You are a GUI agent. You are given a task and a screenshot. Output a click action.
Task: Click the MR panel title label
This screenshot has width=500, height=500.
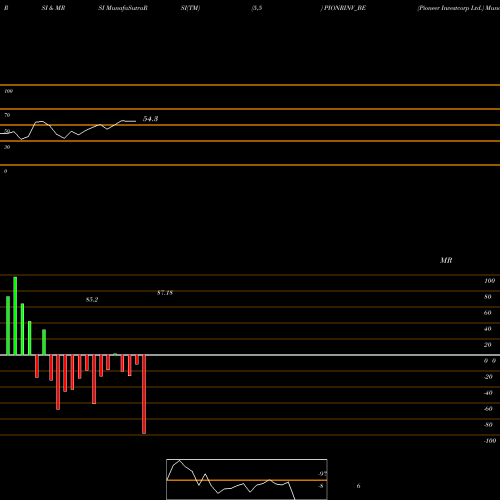(446, 260)
